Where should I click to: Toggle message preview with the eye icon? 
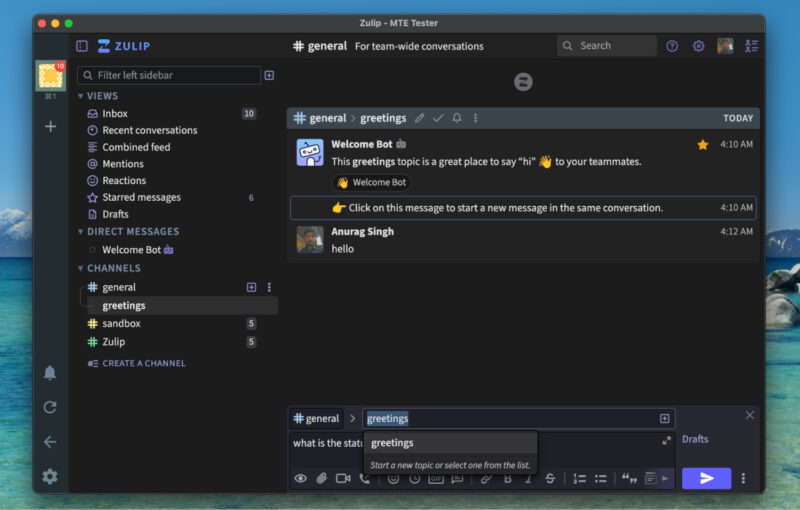(300, 479)
